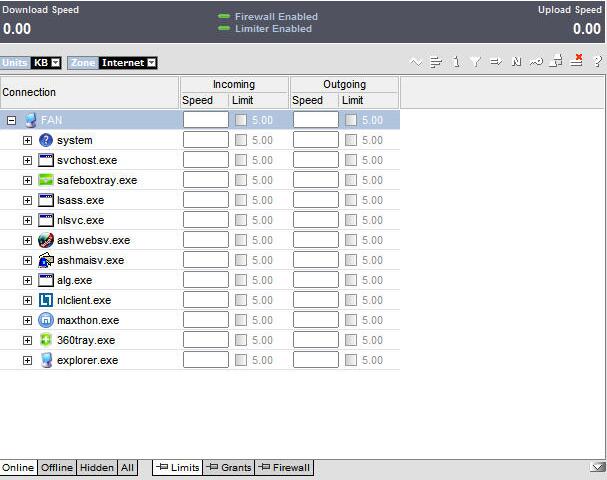Click the Connection column header
This screenshot has width=607, height=480.
tap(89, 92)
